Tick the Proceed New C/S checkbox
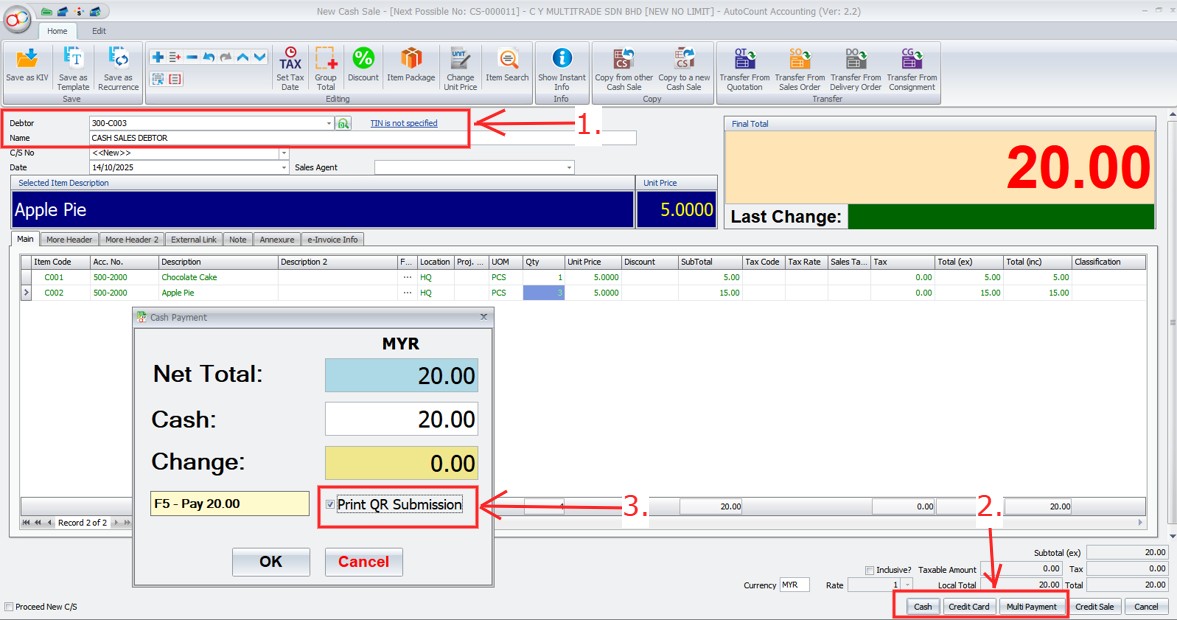1177x620 pixels. tap(9, 607)
